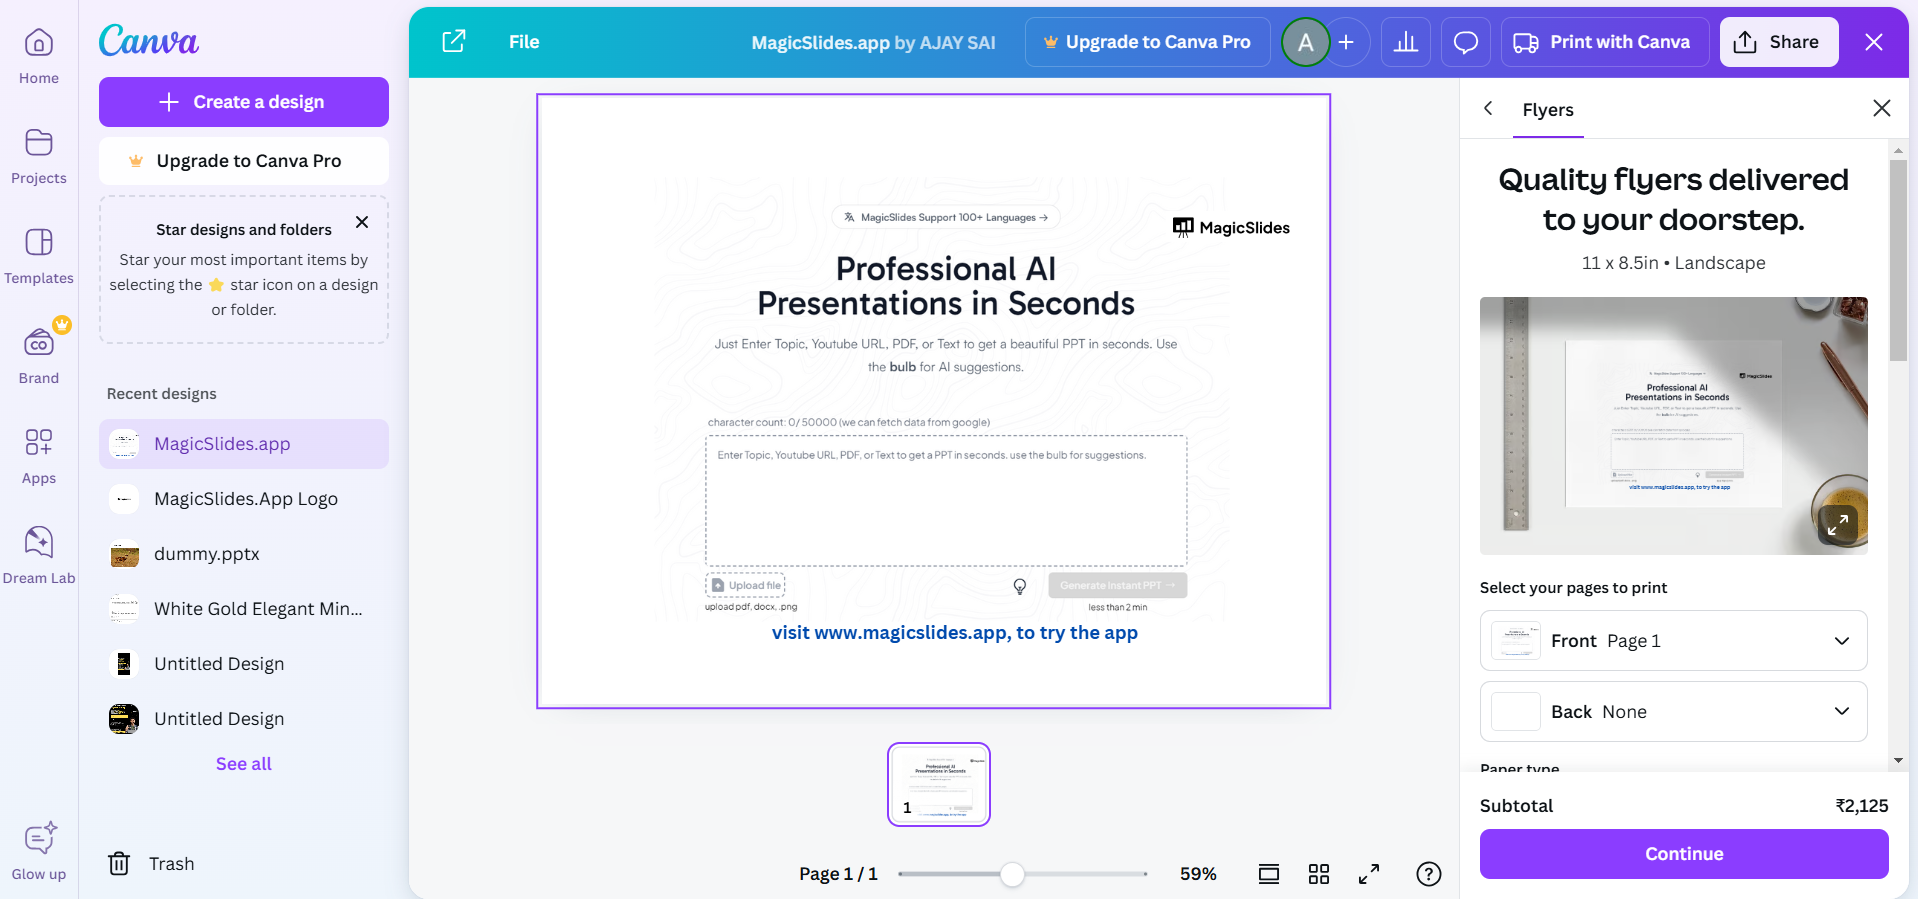Go to Home in the left sidebar
This screenshot has height=899, width=1918.
[x=39, y=56]
